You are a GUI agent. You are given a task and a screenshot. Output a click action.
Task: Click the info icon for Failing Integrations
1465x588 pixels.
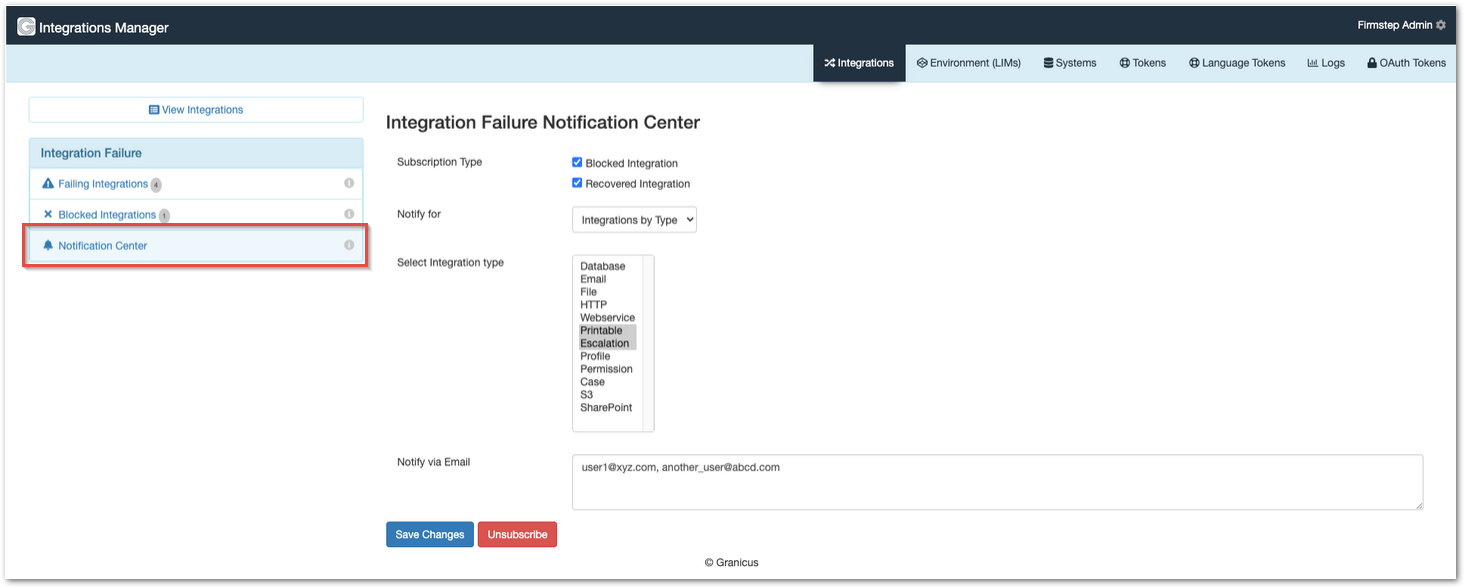click(x=349, y=183)
